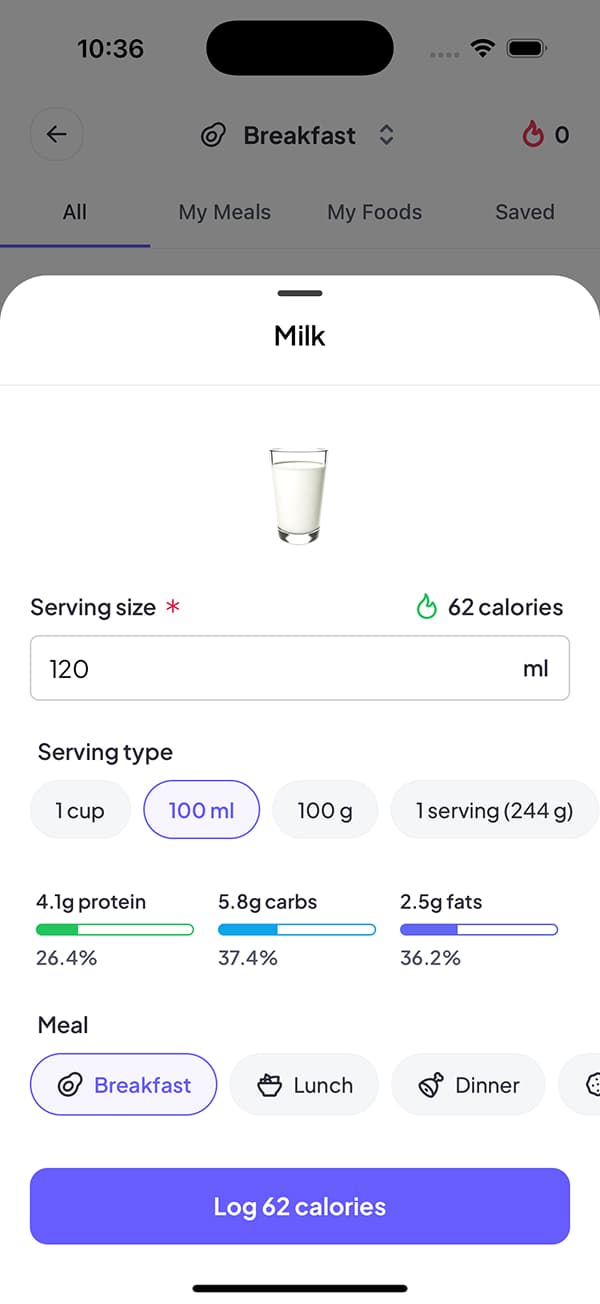Select the 100 g serving type

tap(325, 810)
